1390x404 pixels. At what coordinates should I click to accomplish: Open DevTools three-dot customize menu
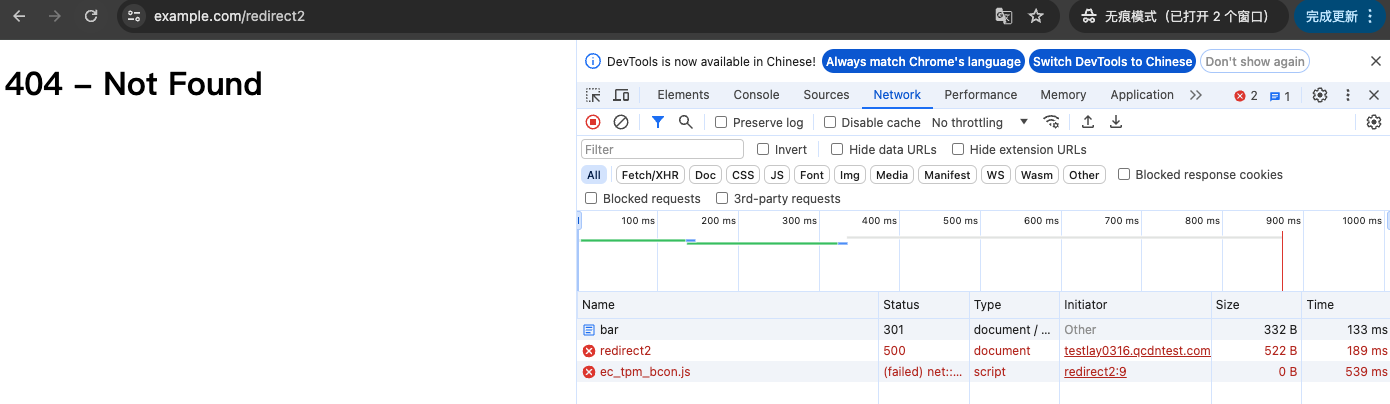pyautogui.click(x=1348, y=95)
